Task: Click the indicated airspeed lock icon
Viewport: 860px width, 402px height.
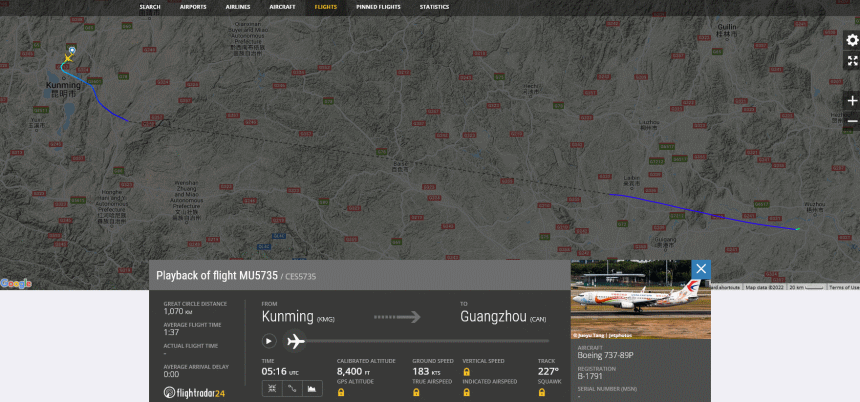Action: coord(467,392)
